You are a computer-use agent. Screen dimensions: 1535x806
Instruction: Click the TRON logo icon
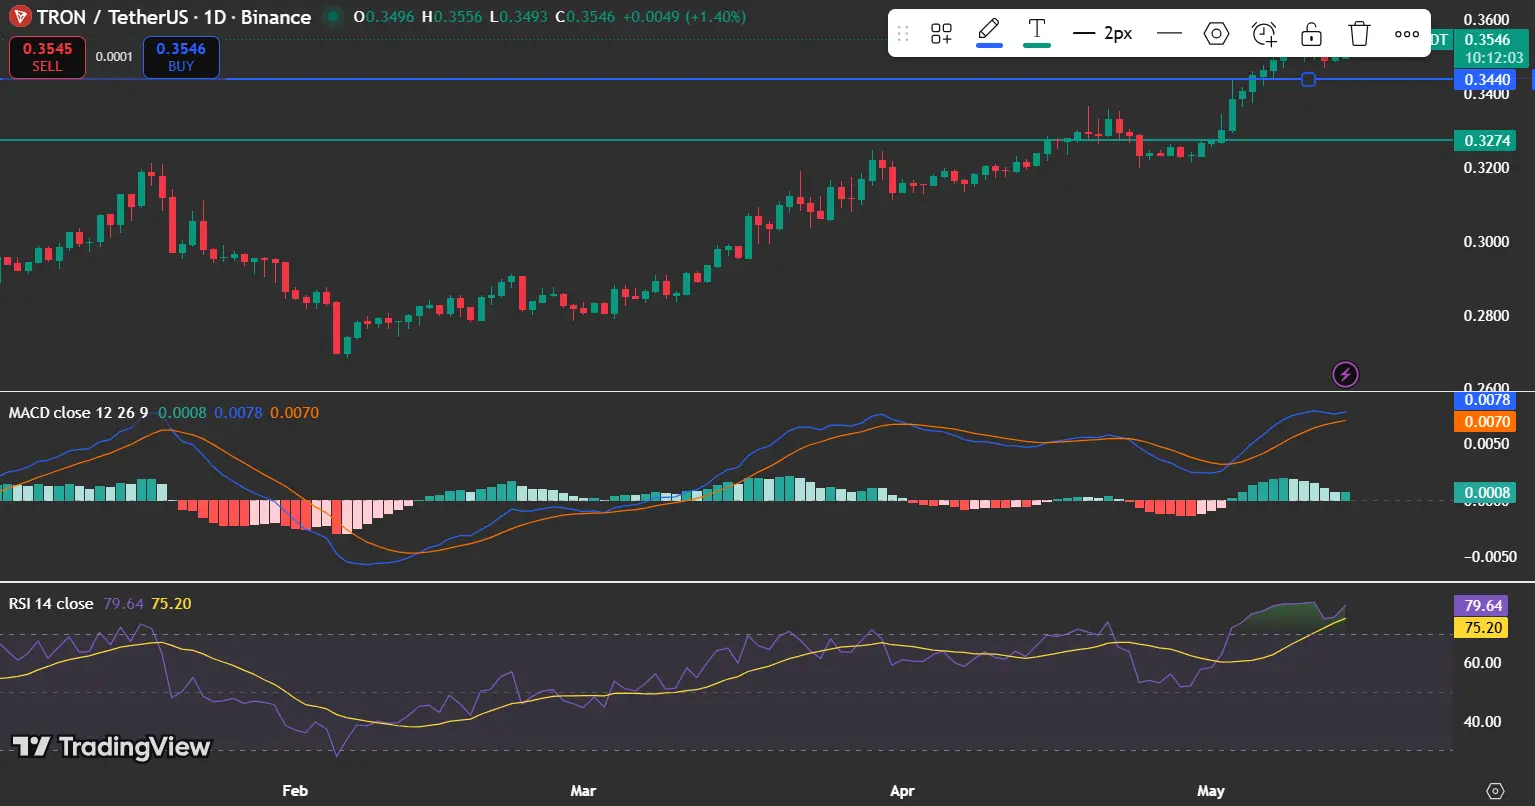18,17
